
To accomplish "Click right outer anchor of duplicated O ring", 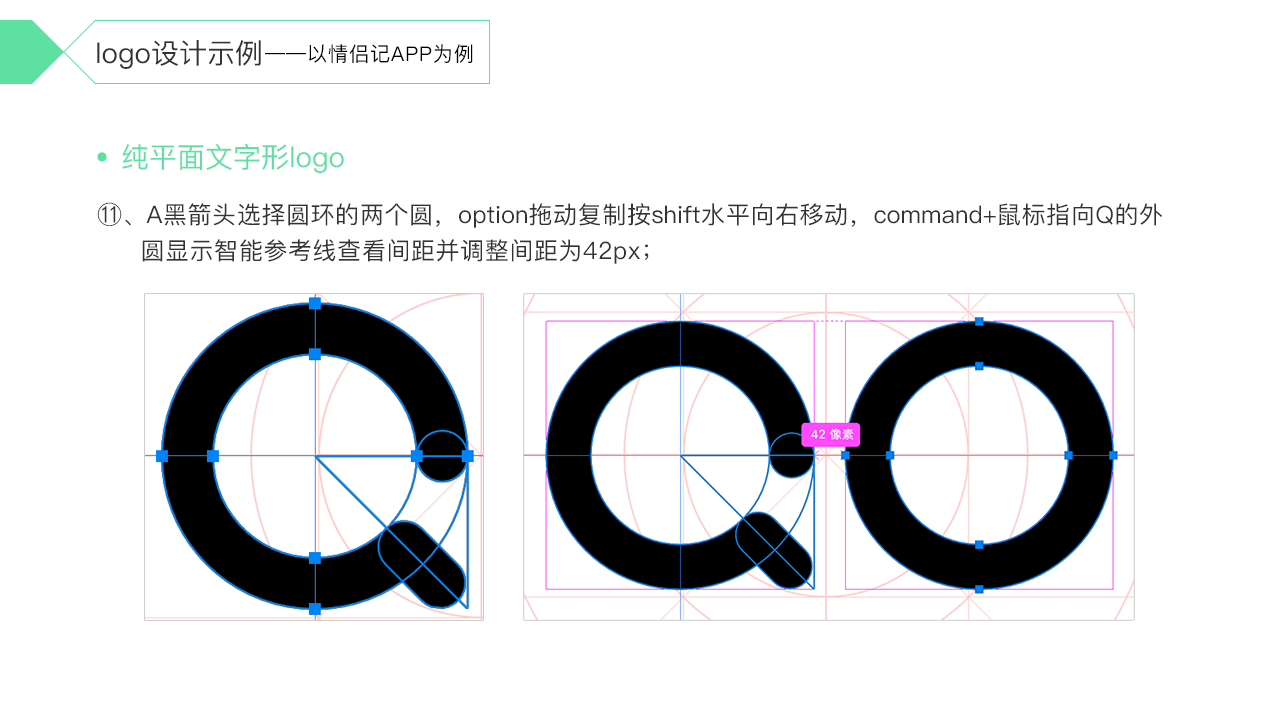I will [1113, 455].
